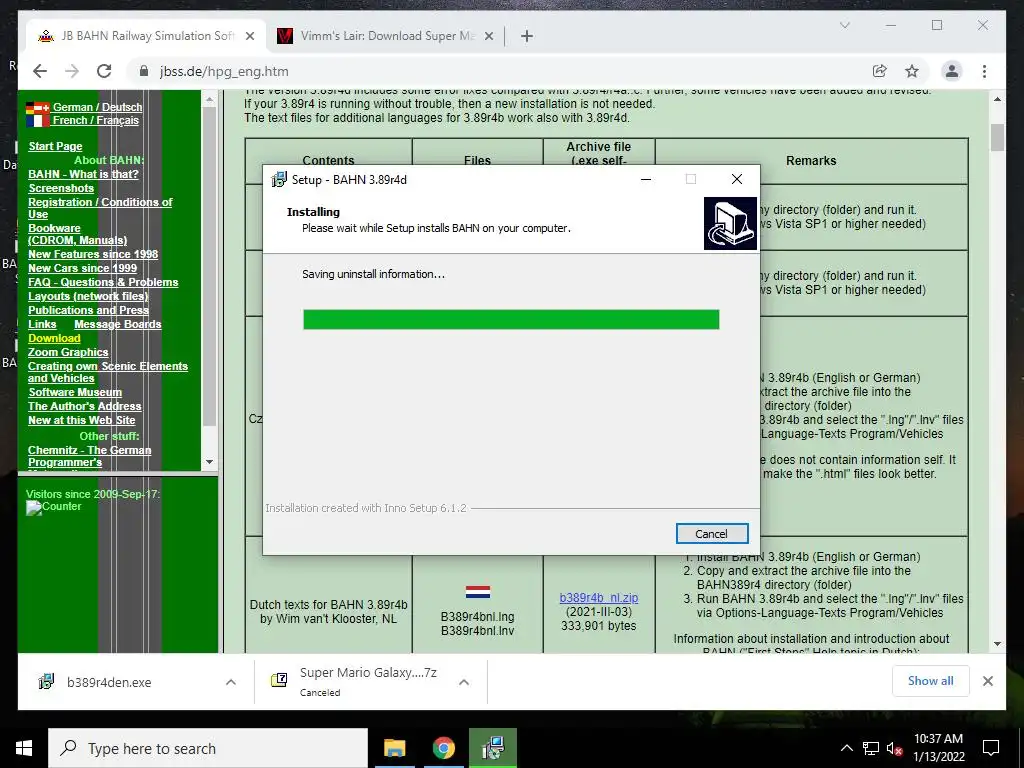Open New Features since 1998 link
The image size is (1024, 768).
[x=93, y=254]
